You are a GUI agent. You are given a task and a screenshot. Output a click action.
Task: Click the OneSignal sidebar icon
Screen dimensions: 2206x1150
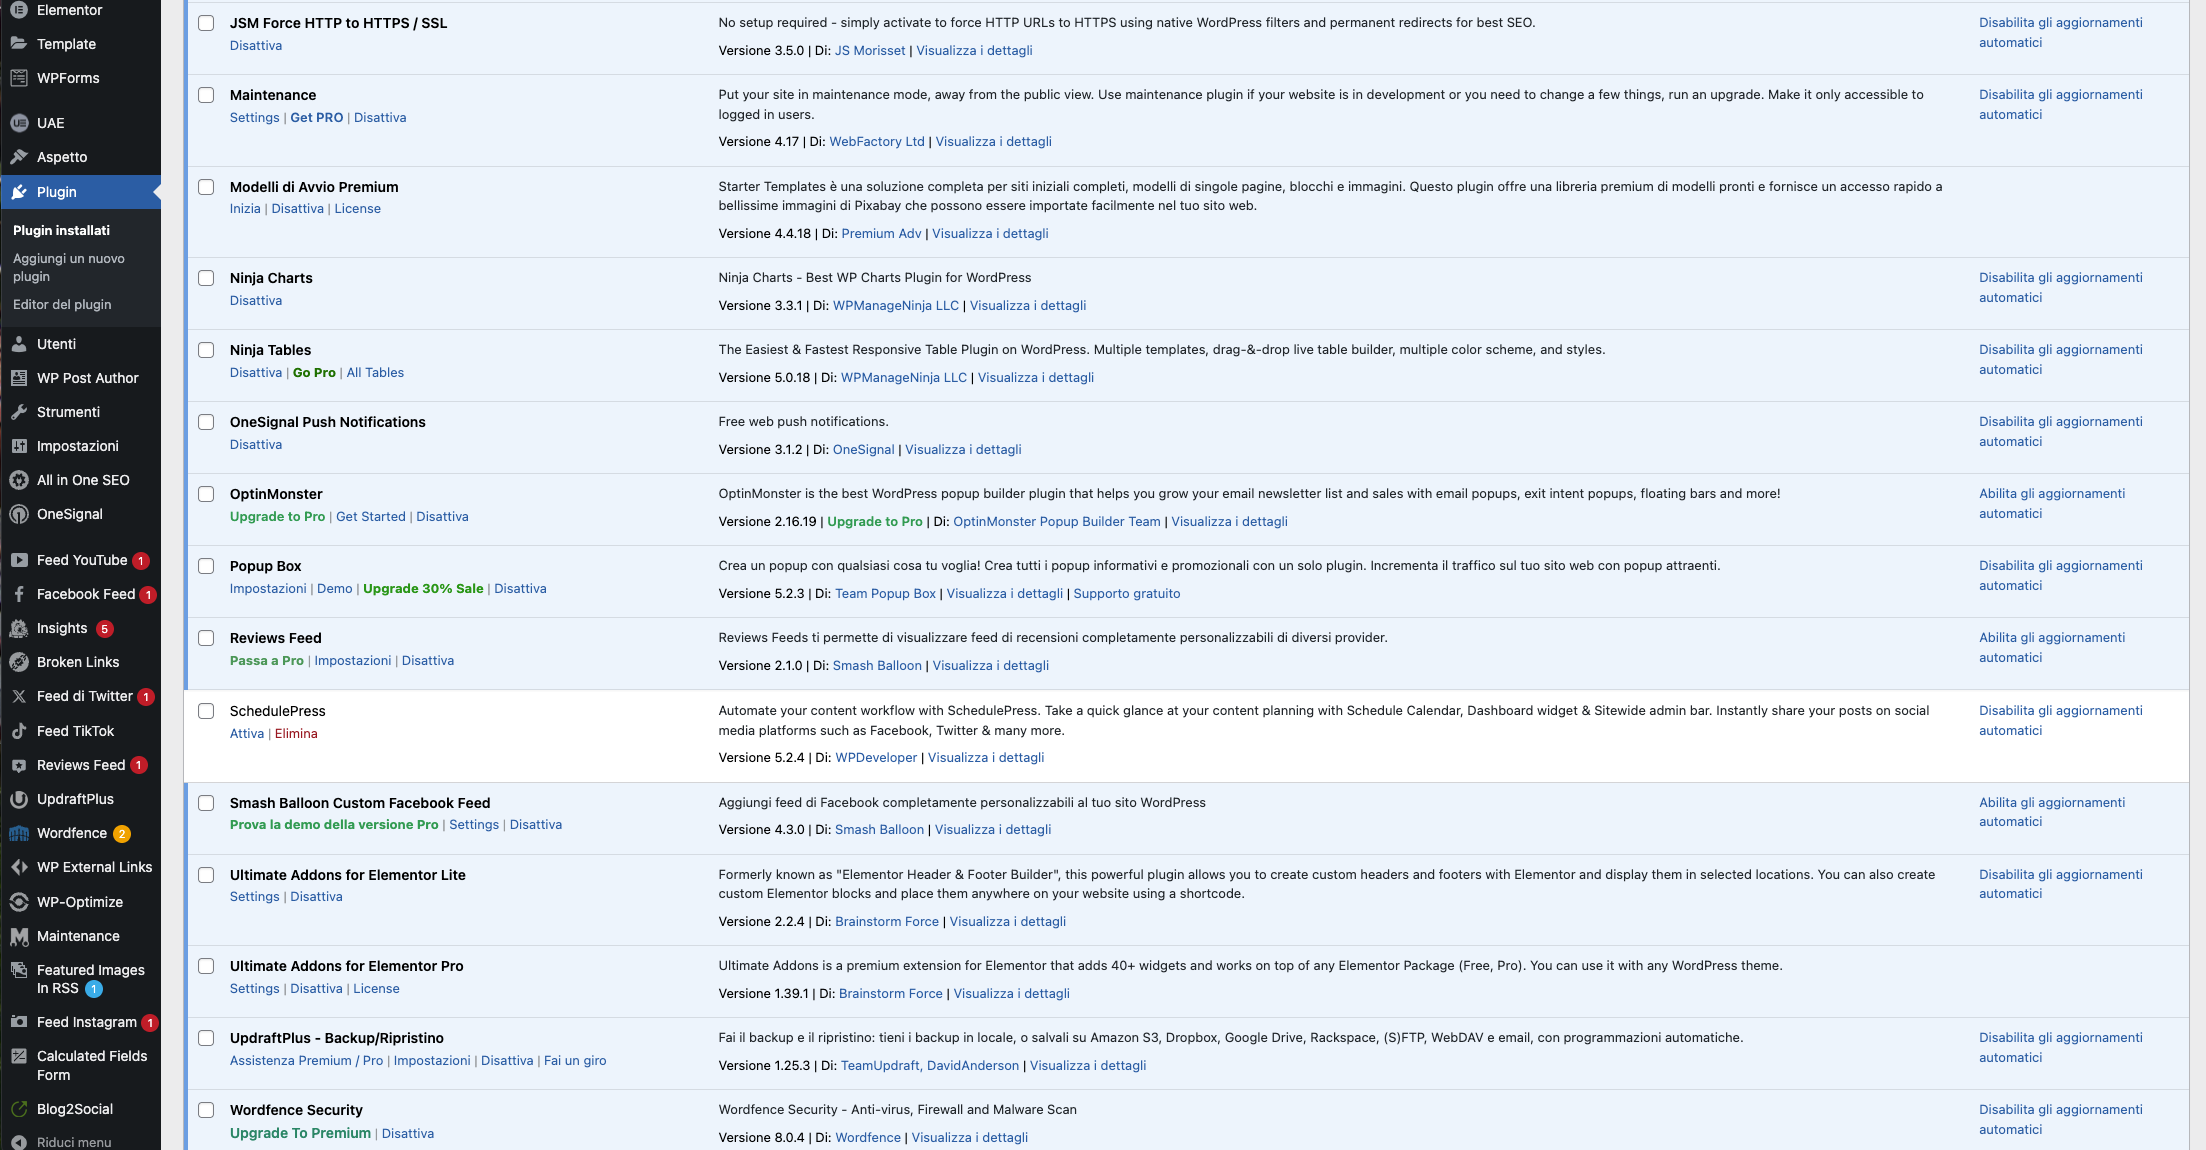coord(19,514)
